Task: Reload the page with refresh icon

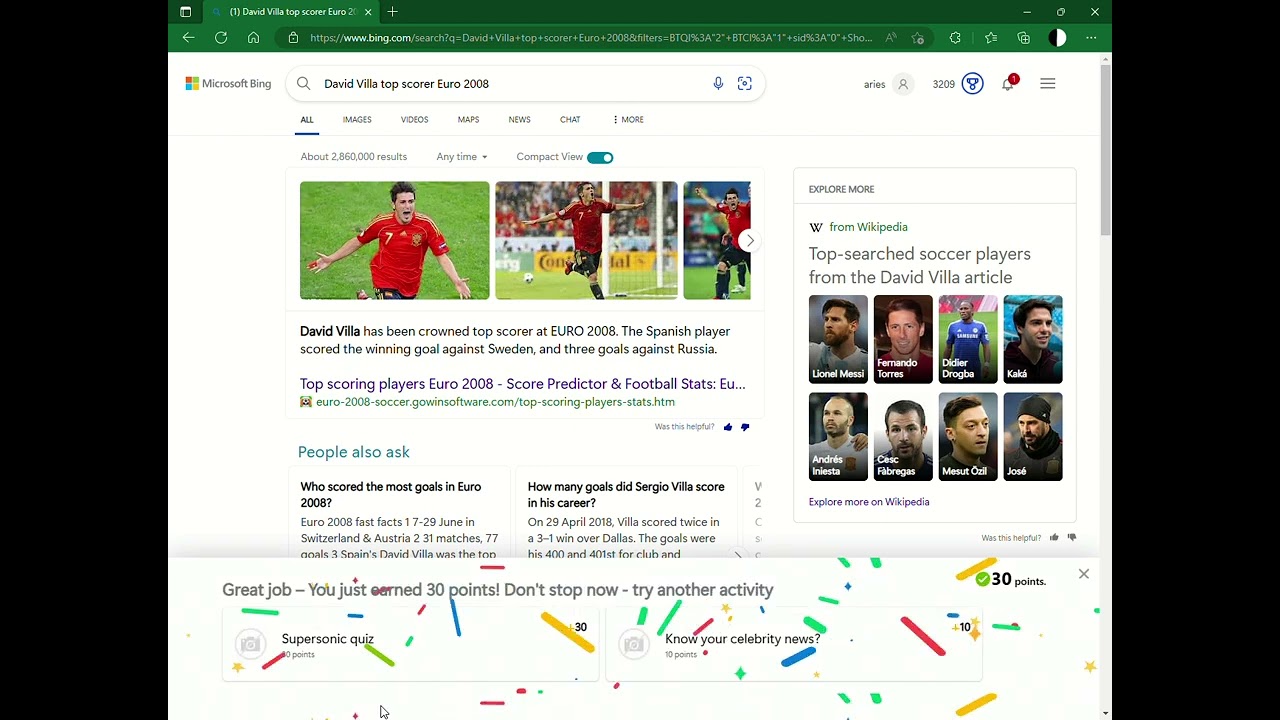Action: click(x=221, y=38)
